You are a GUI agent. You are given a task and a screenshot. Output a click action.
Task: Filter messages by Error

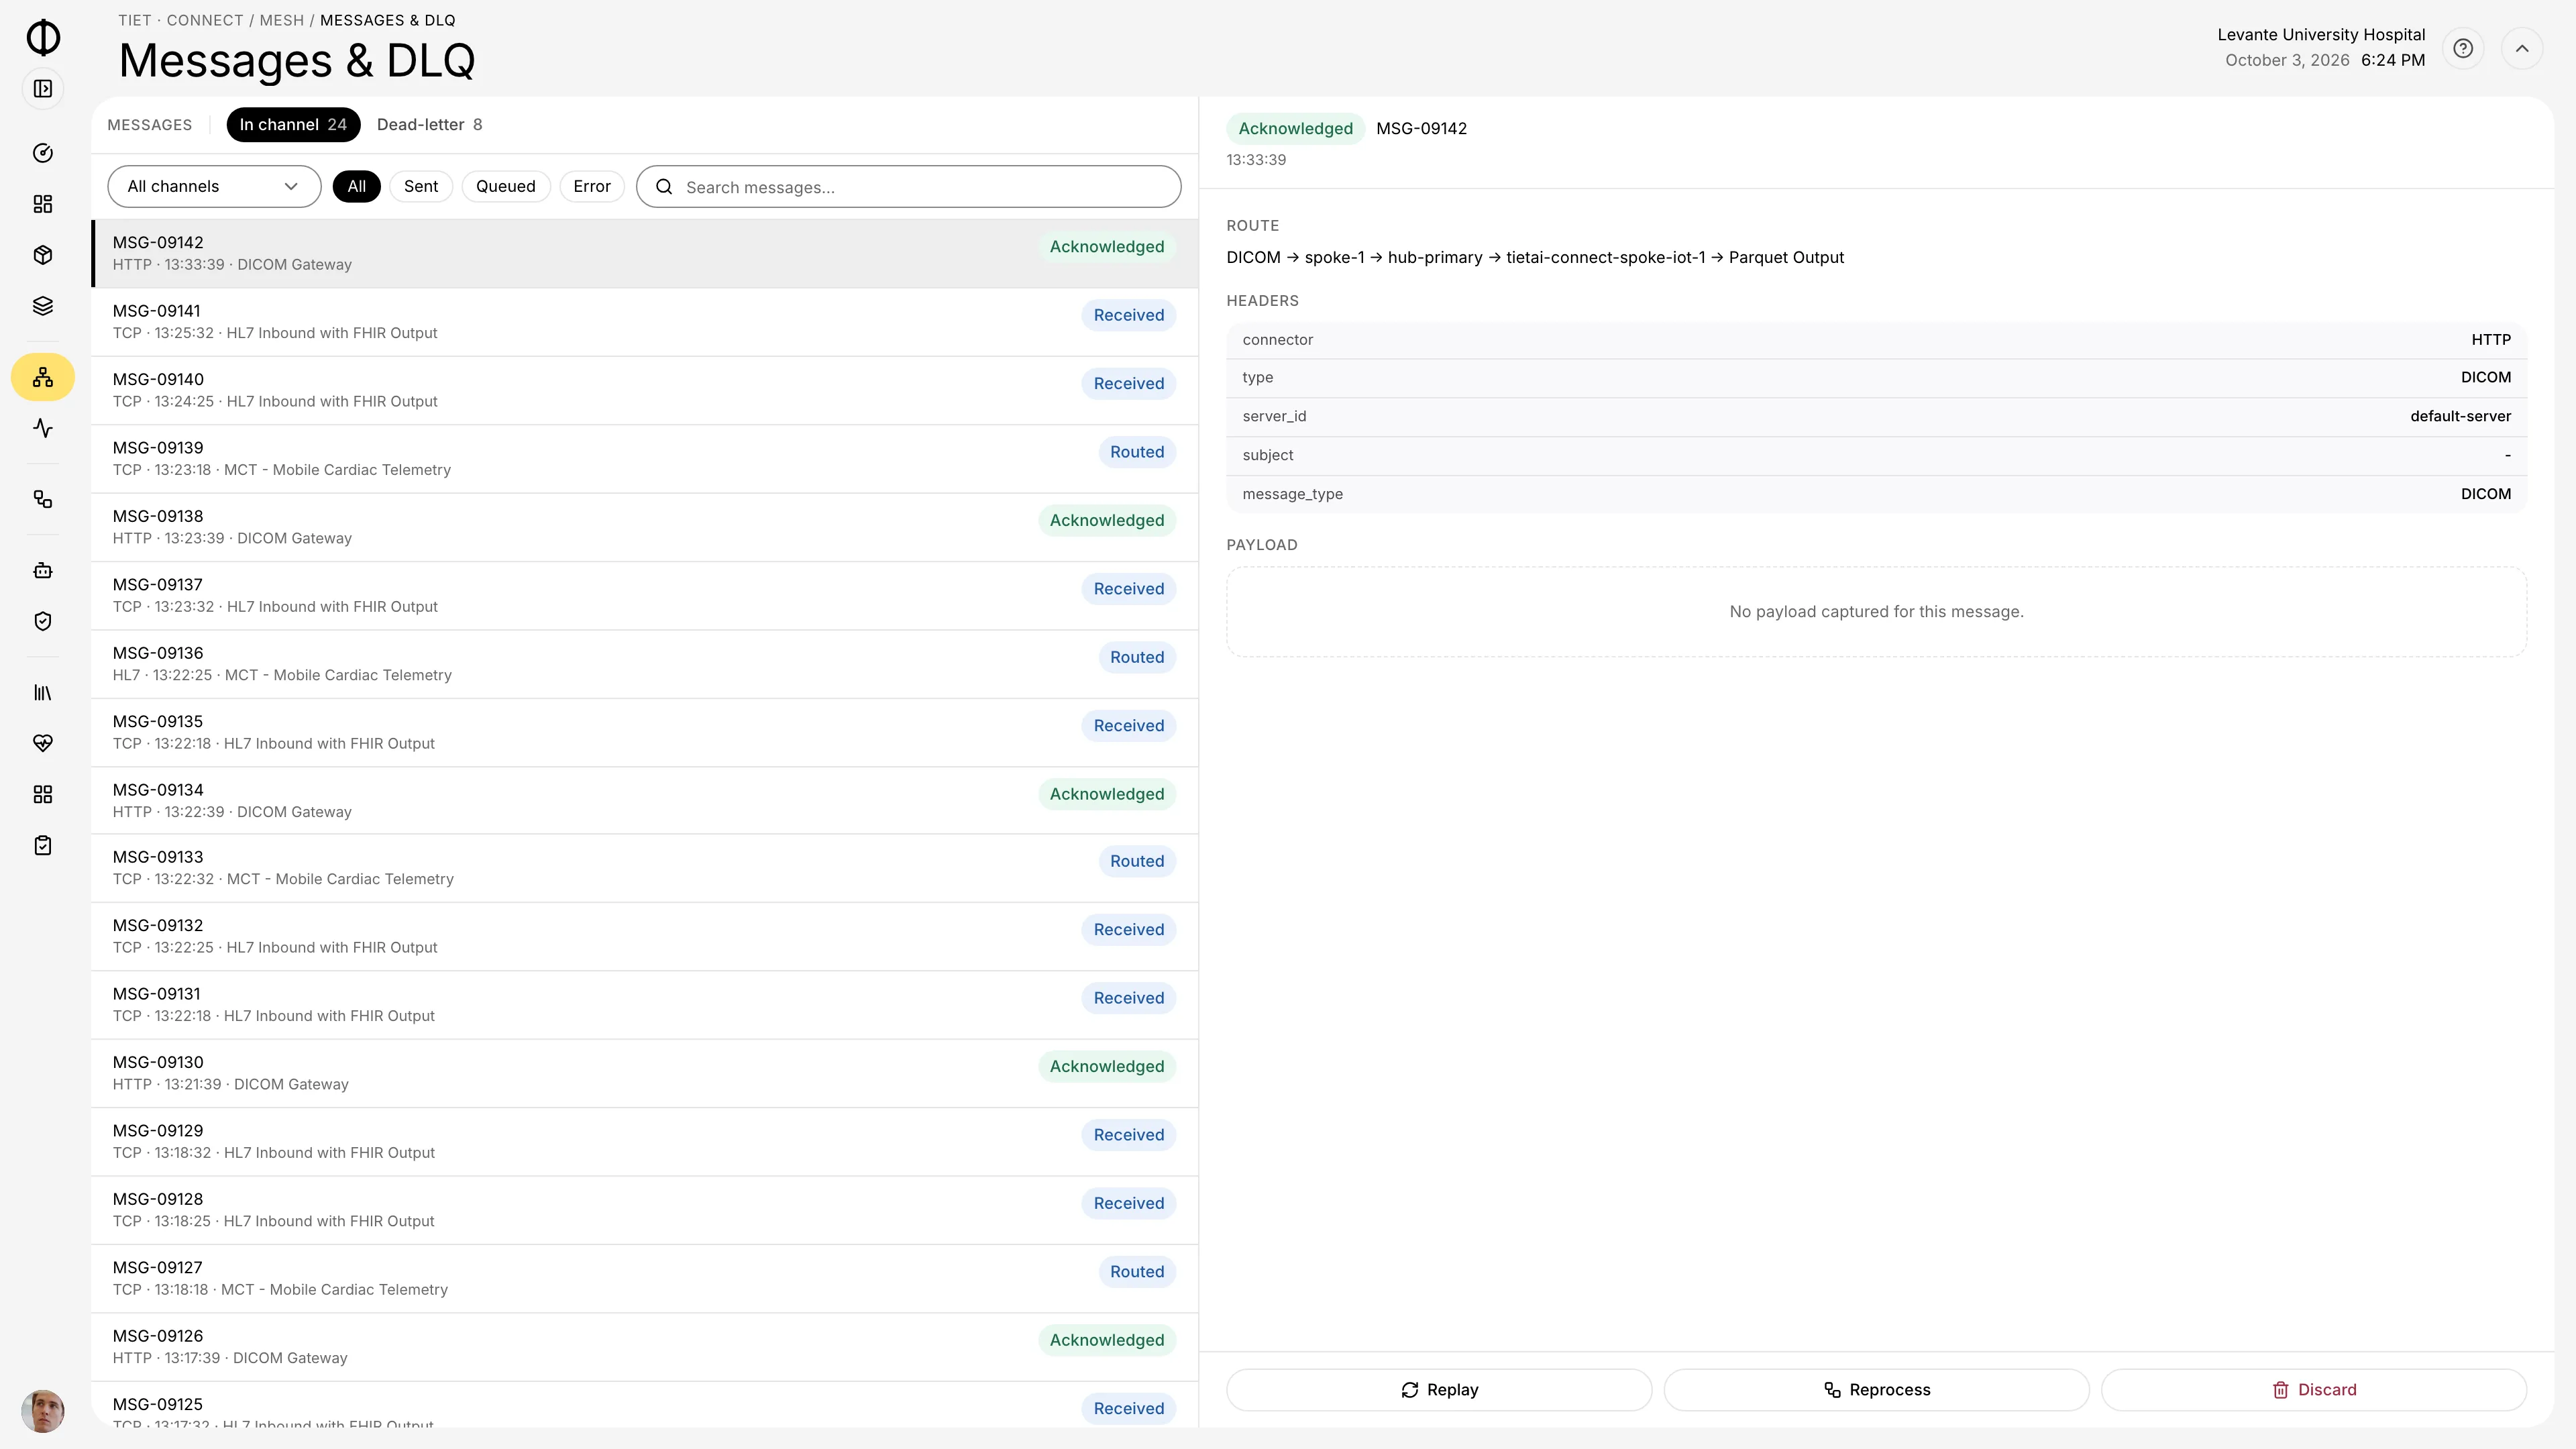pyautogui.click(x=592, y=187)
